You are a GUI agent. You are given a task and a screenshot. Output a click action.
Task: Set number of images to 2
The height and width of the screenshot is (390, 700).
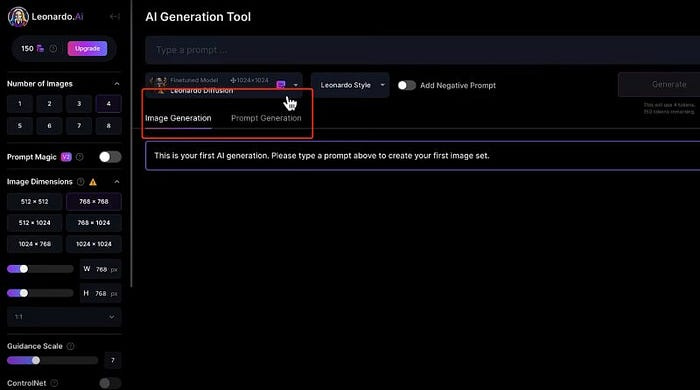coord(49,104)
